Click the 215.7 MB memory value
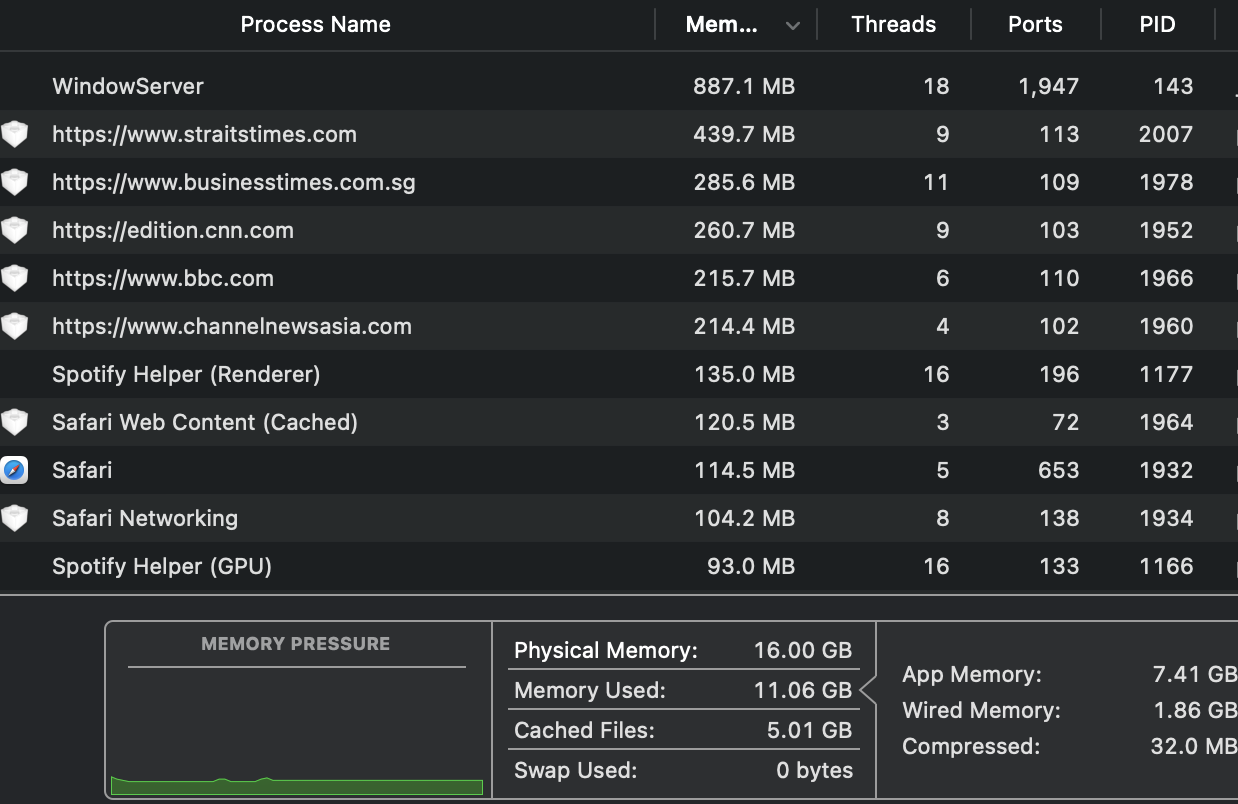Viewport: 1238px width, 804px height. 744,278
